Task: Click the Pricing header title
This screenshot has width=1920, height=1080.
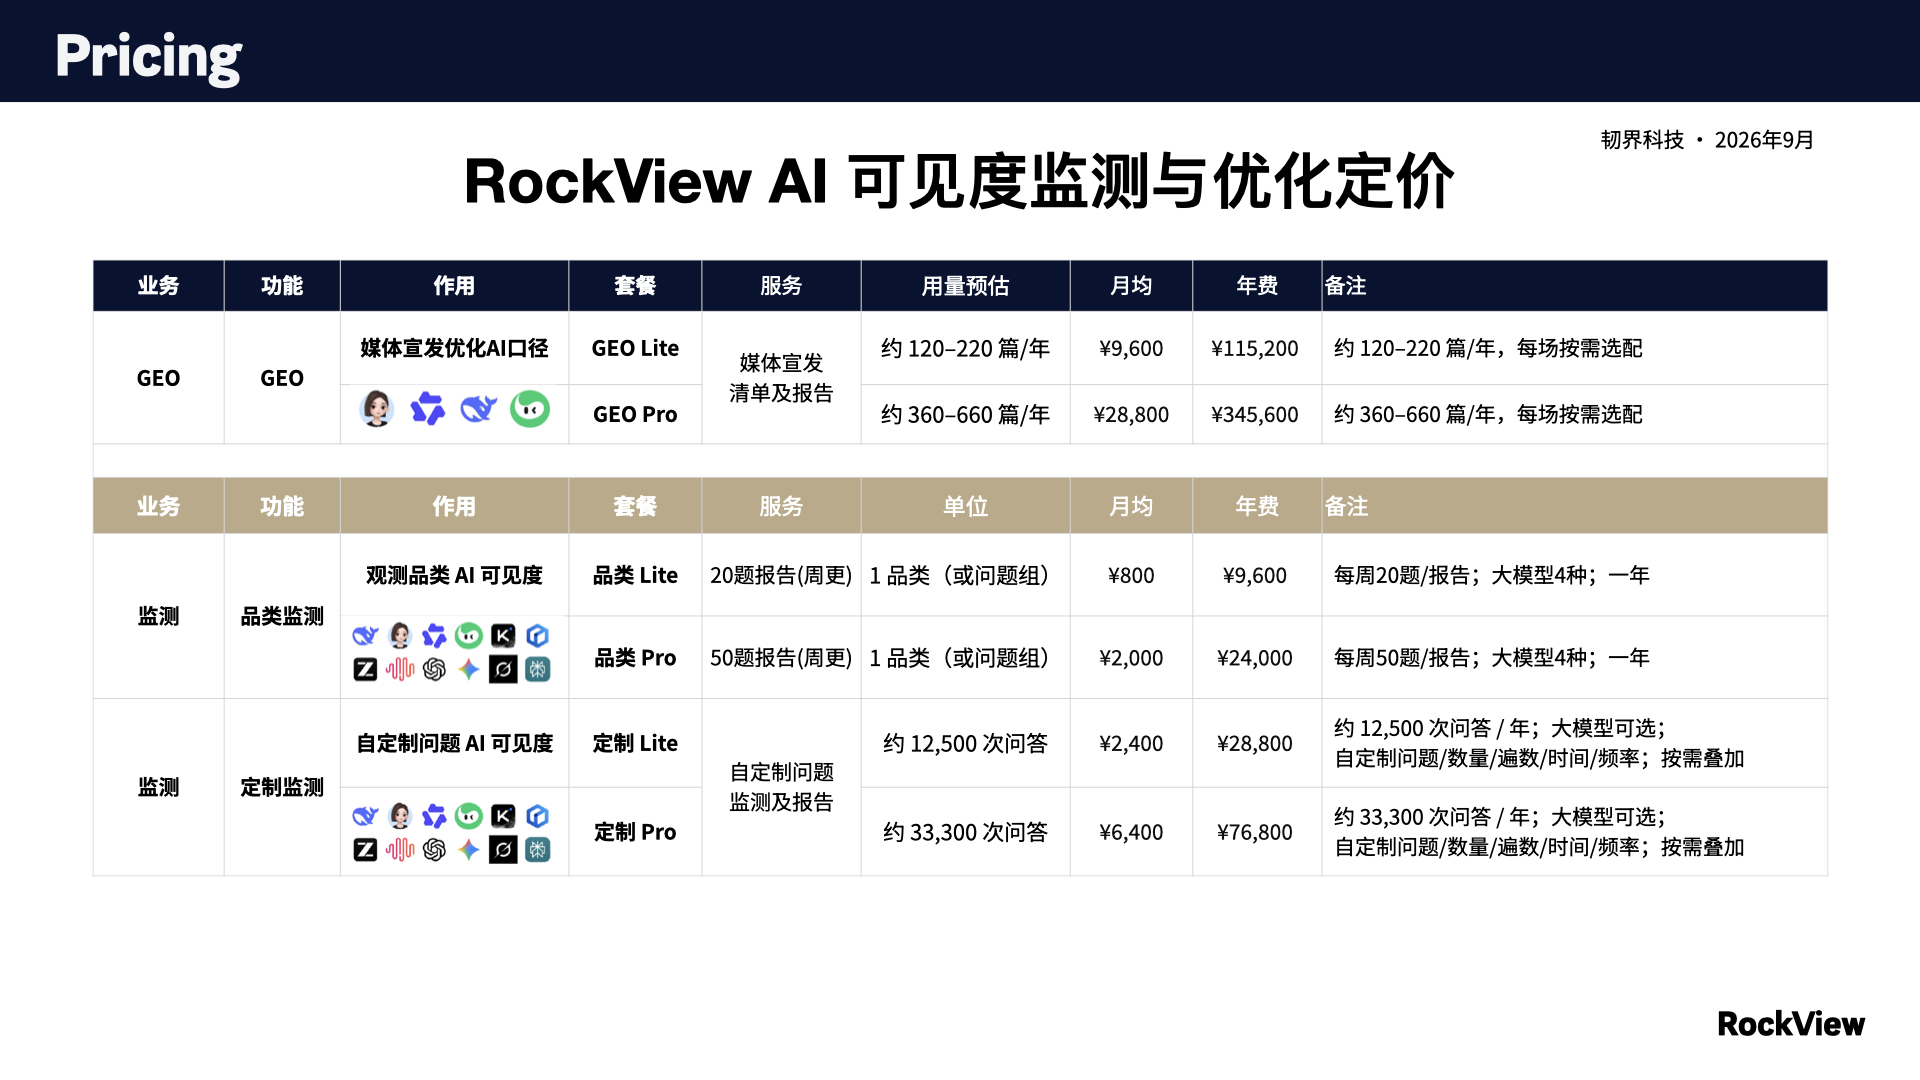Action: point(148,56)
